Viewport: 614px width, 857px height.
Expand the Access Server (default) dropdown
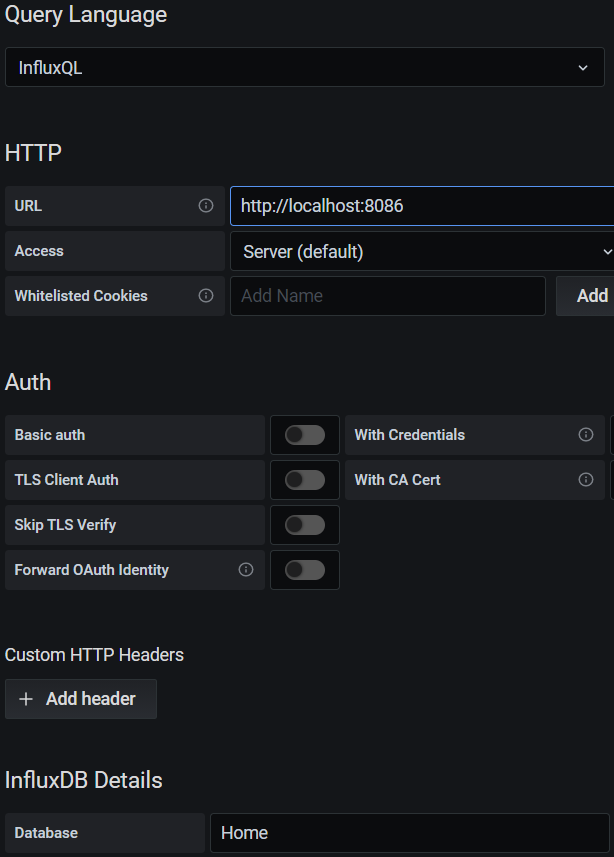coord(420,252)
